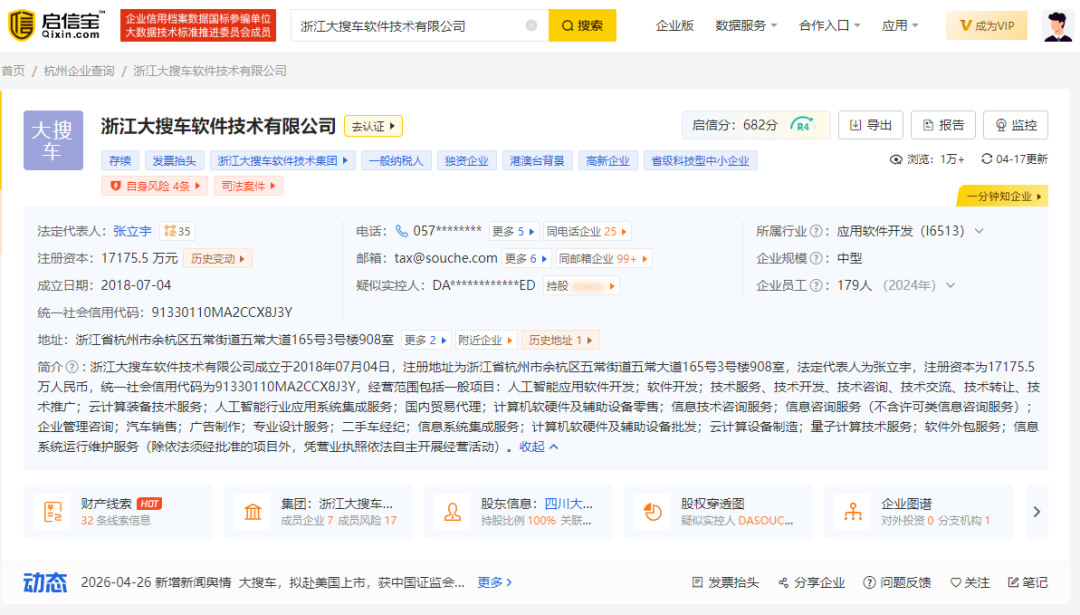
Task: Click help icon beside 企业规模
Action: coord(816,259)
